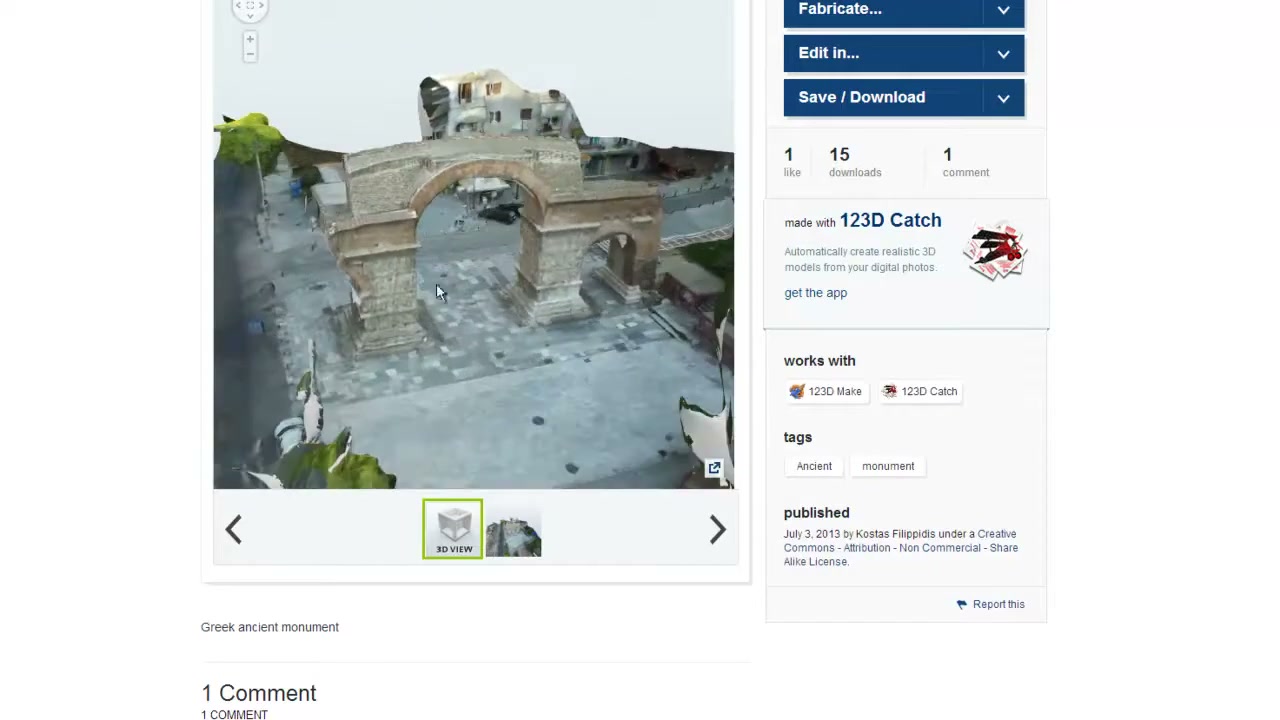Select the 3D VIEW thumbnail
1280x720 pixels.
[x=453, y=528]
